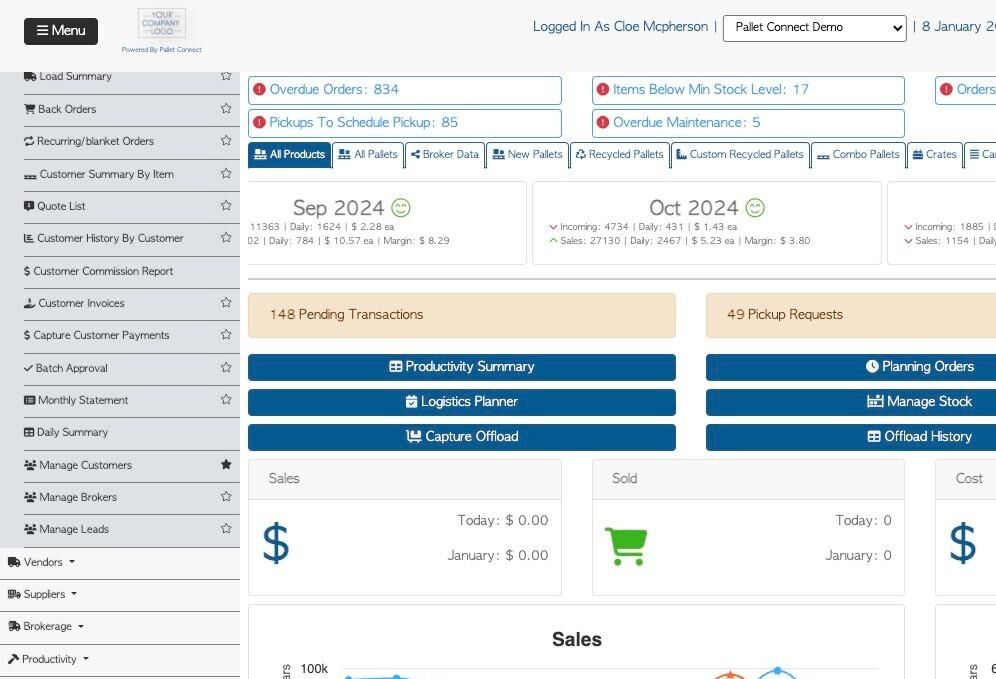Click the Load Summary truck icon
996x679 pixels.
pyautogui.click(x=30, y=76)
